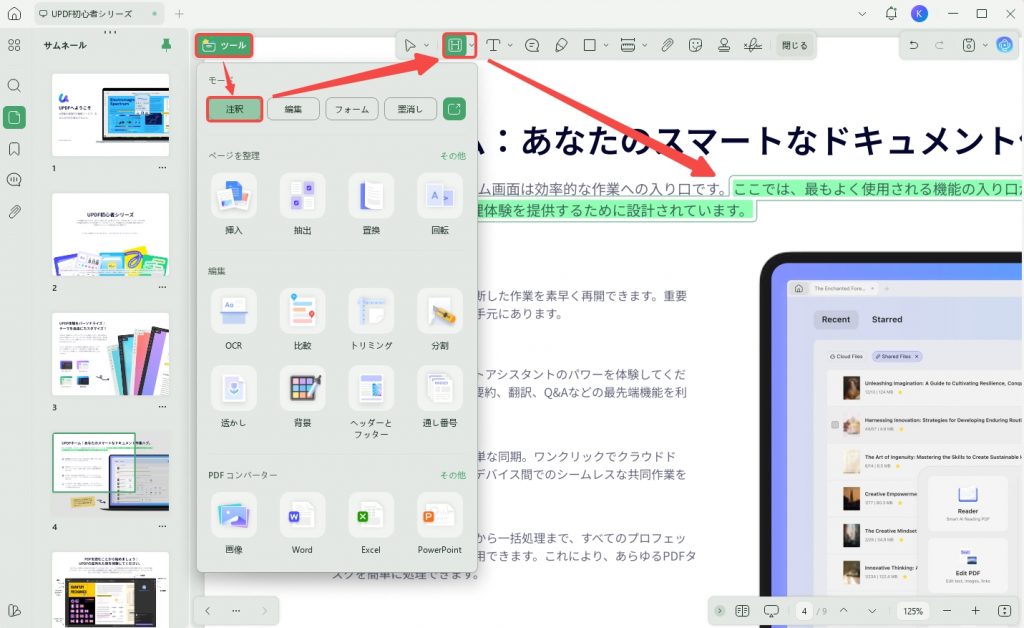Open the attachments paperclip in sidebar

[14, 212]
